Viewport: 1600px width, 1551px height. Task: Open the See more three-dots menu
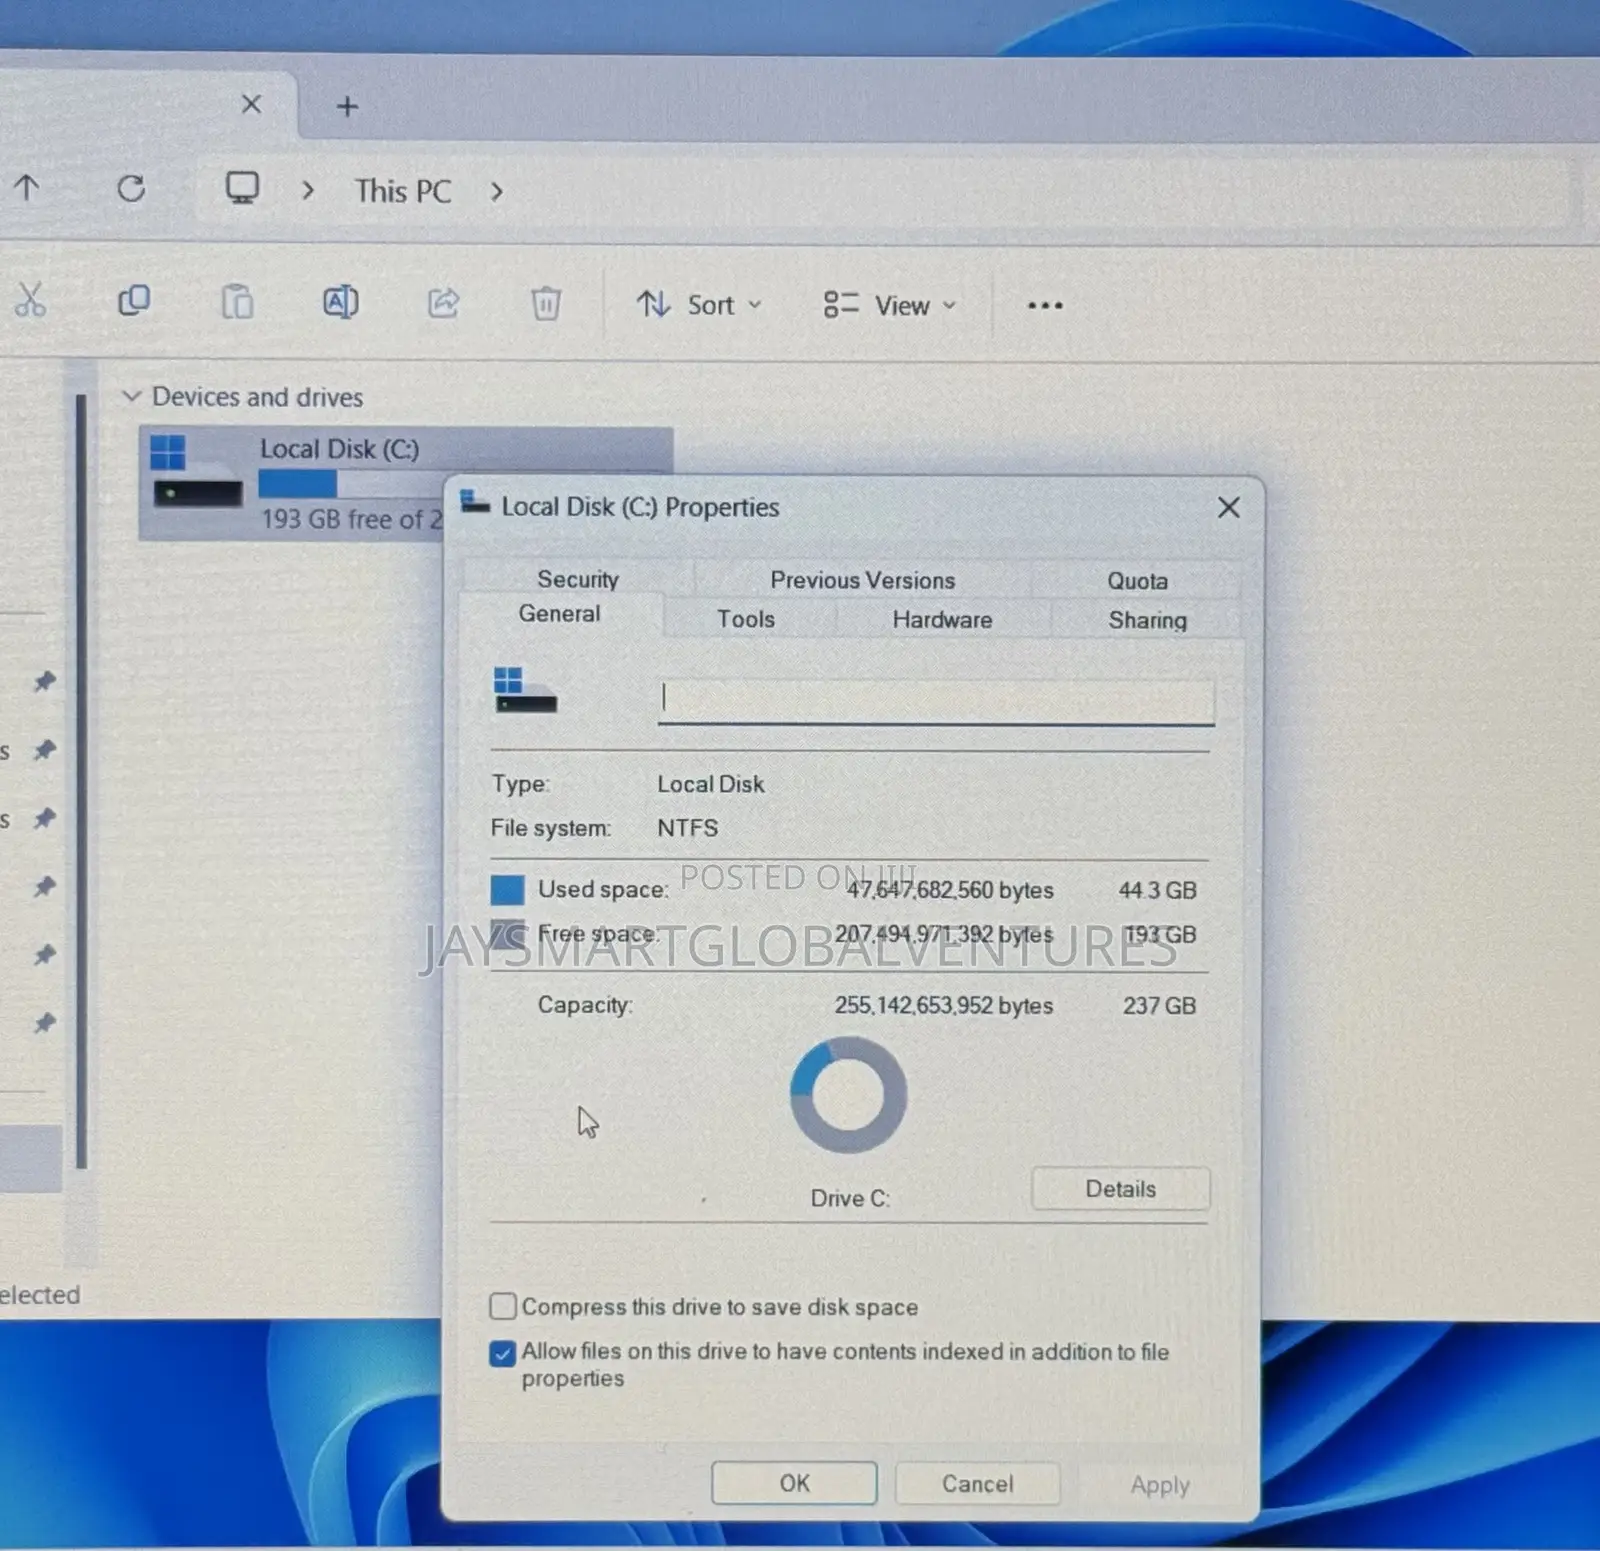pos(1045,306)
